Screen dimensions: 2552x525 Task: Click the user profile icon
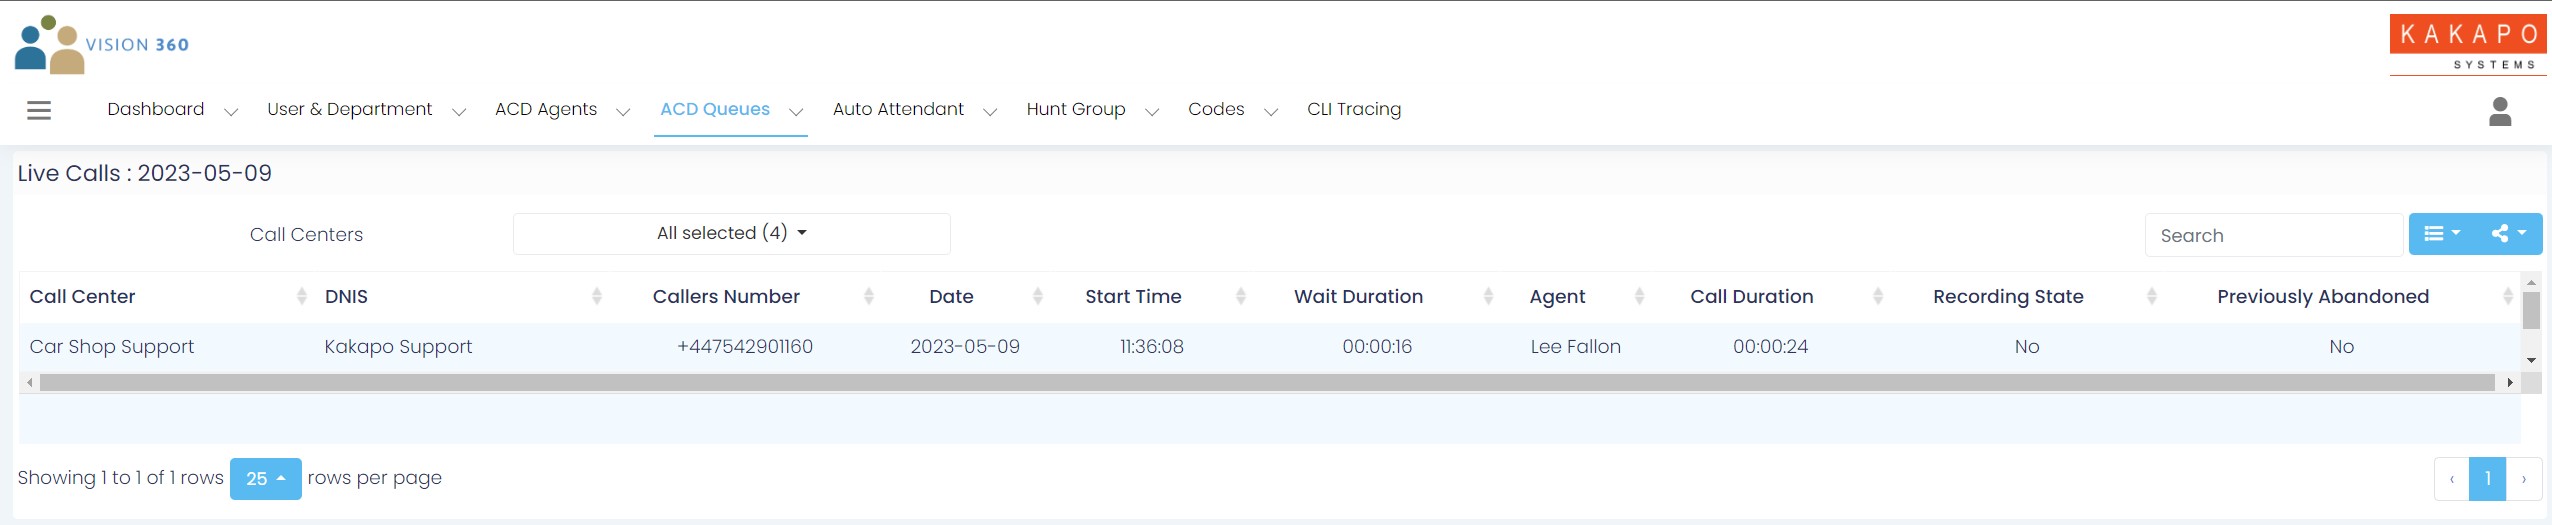(x=2499, y=111)
